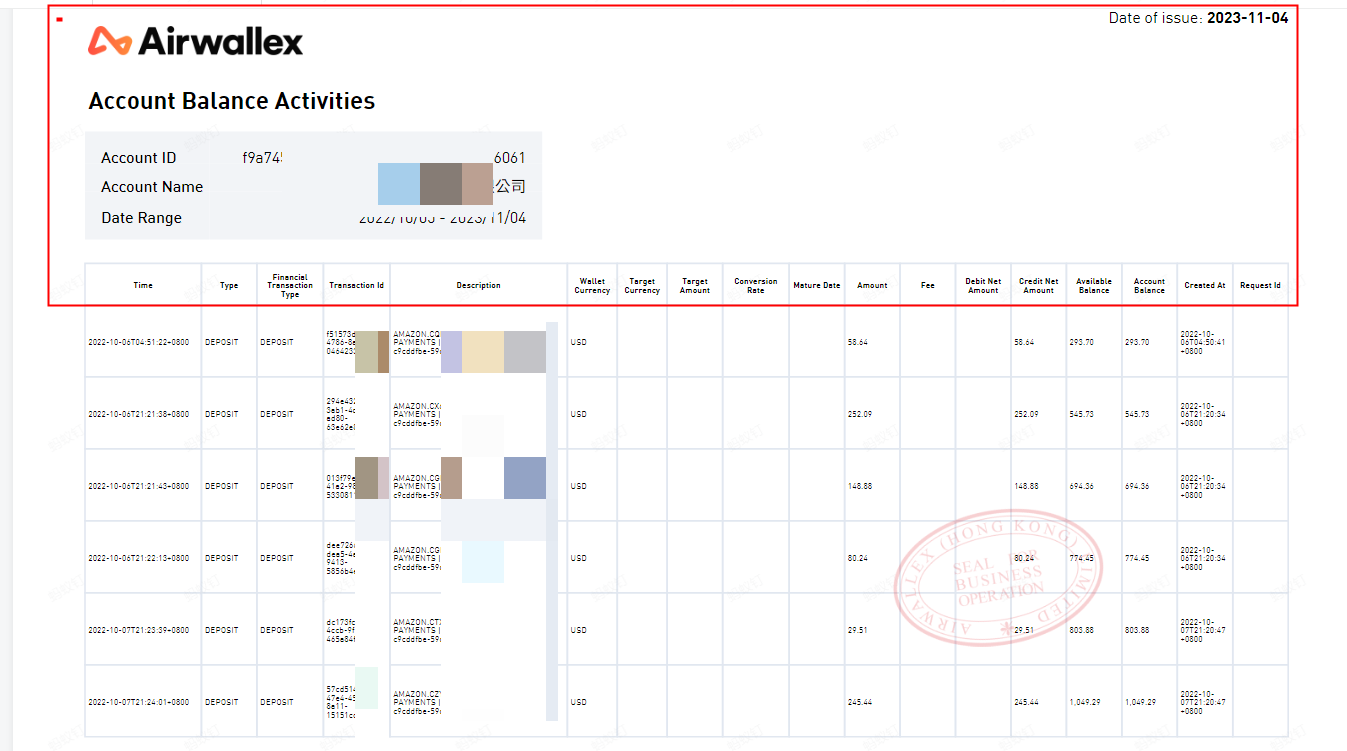Click the Date Range label
1347x751 pixels.
coord(141,218)
